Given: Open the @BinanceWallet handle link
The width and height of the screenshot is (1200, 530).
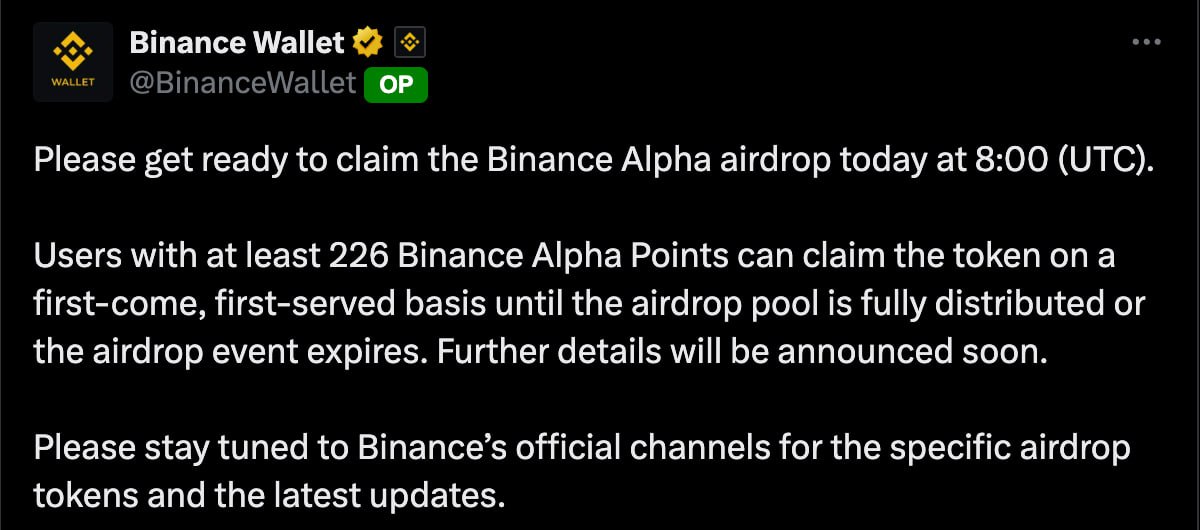Looking at the screenshot, I should [x=243, y=84].
